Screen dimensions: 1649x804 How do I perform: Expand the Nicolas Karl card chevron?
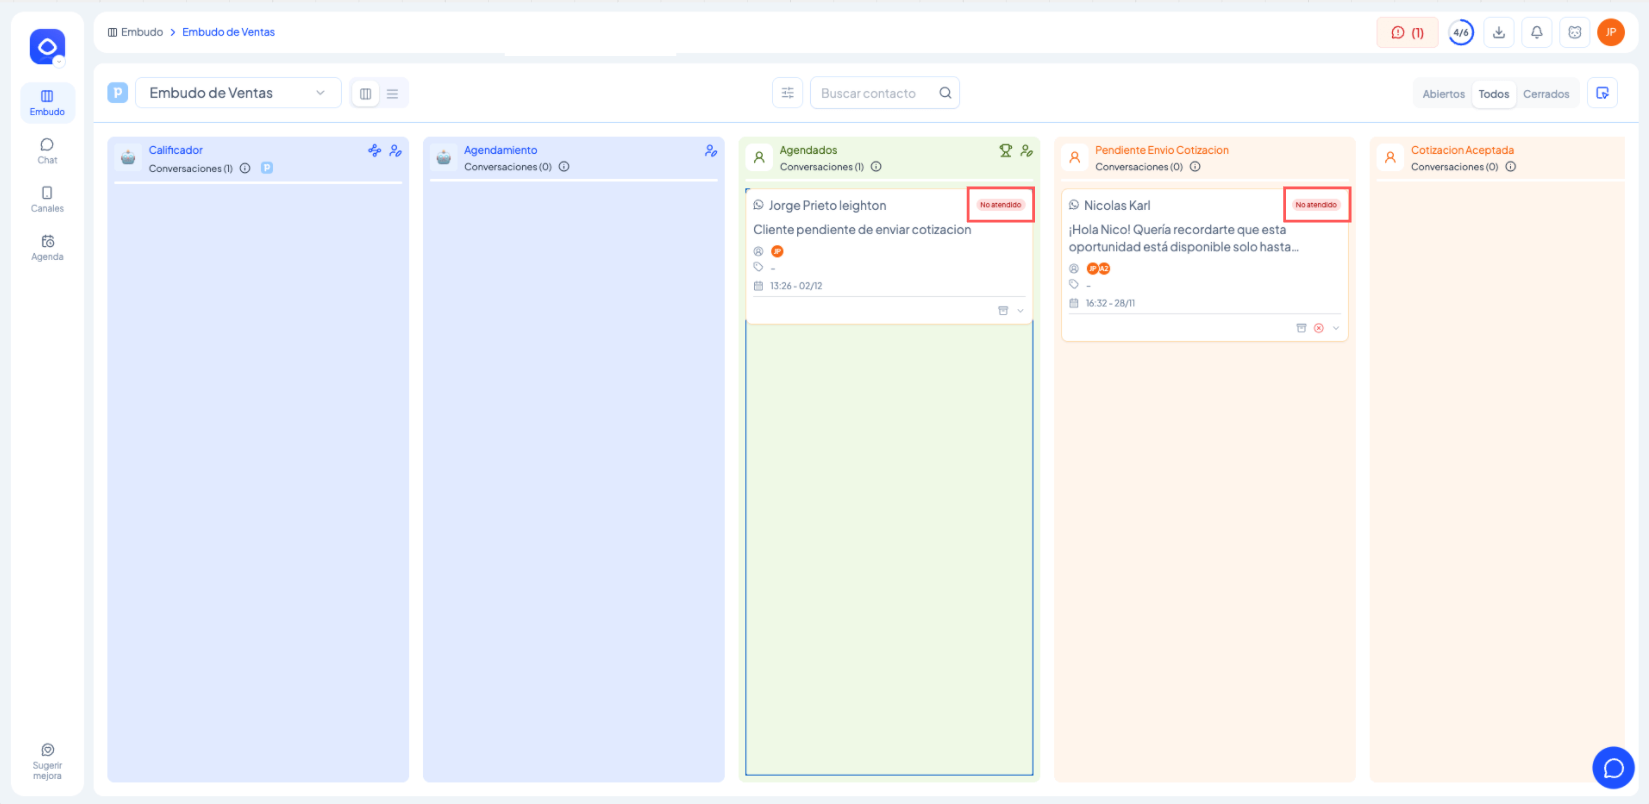[1336, 328]
